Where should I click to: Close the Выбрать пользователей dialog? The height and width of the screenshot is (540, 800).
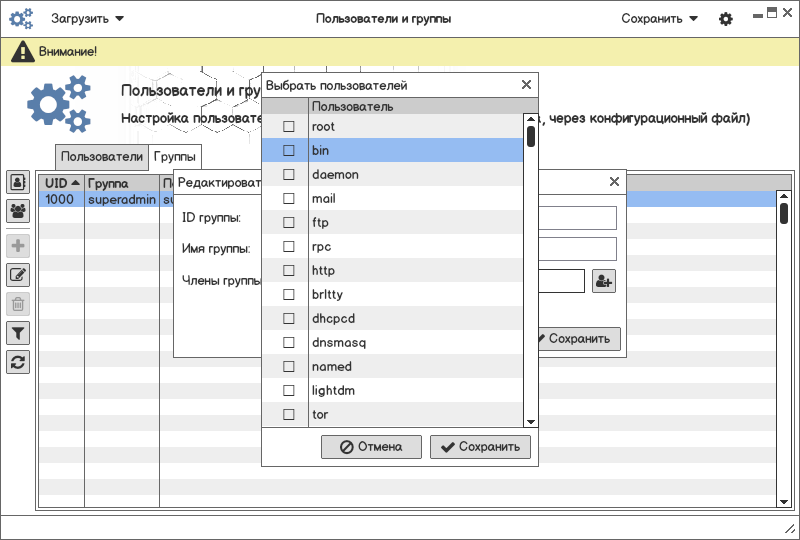[x=526, y=86]
